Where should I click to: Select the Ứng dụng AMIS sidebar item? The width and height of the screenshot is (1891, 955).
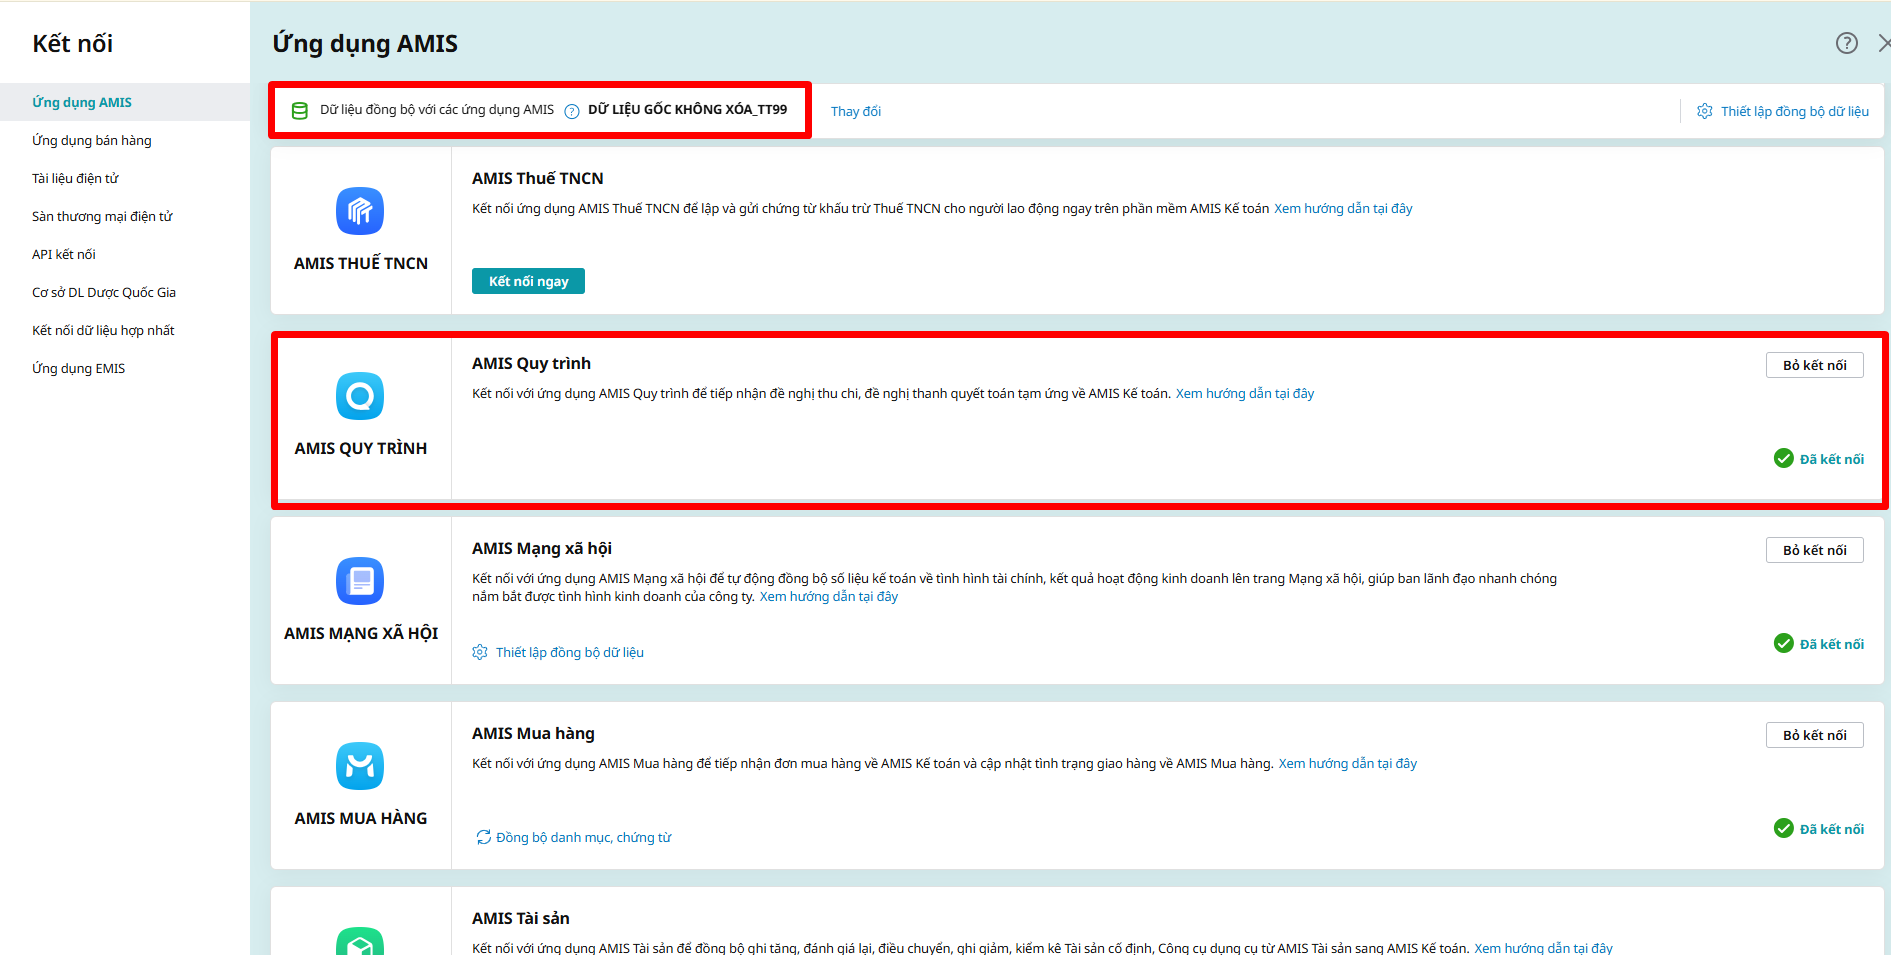(125, 102)
